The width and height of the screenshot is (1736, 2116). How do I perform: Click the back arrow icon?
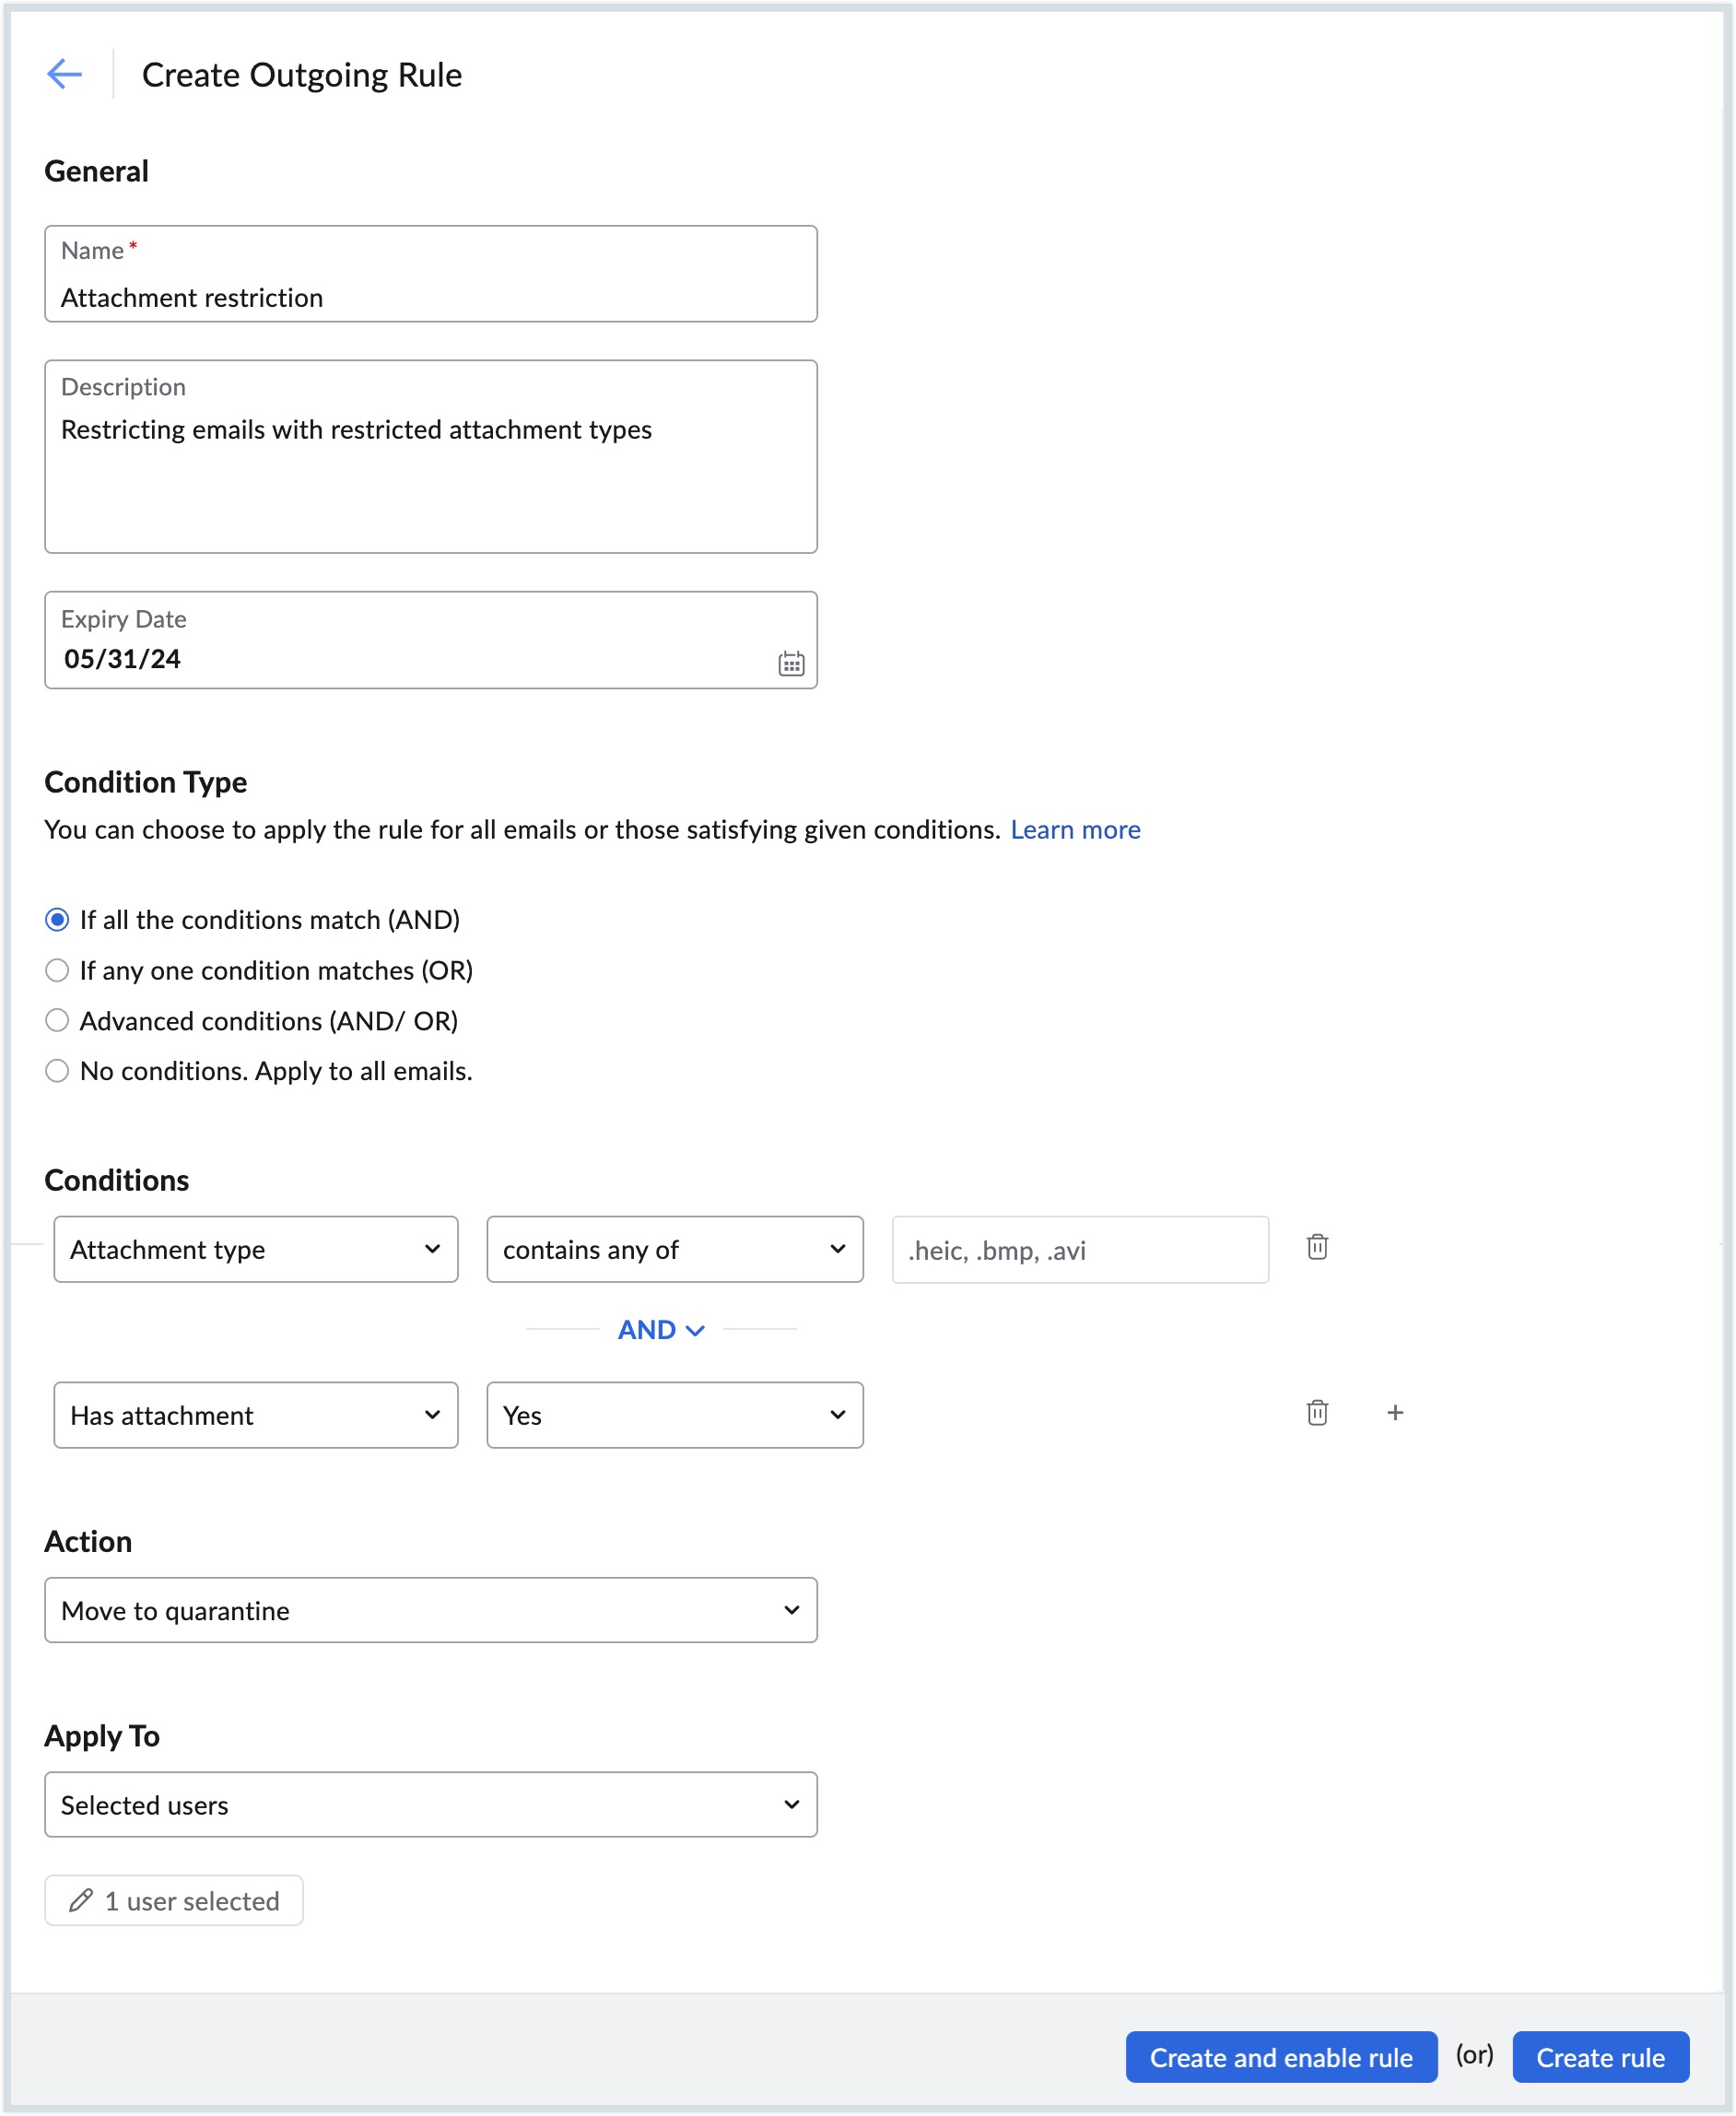coord(64,74)
